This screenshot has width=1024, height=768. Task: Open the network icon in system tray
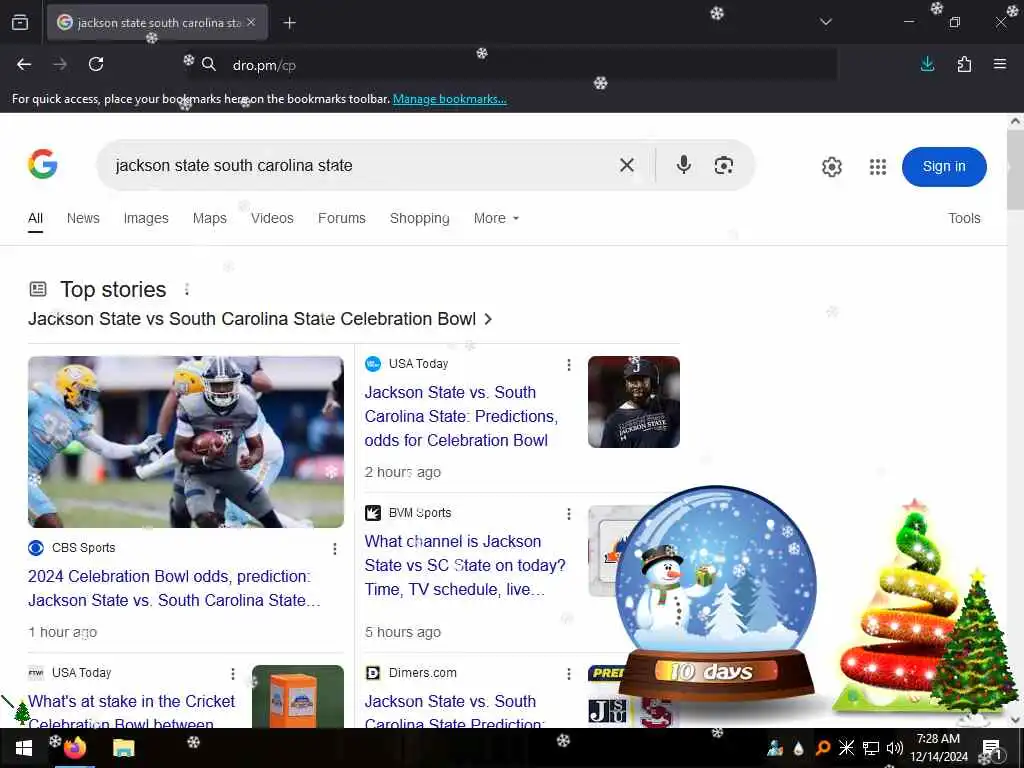click(871, 748)
